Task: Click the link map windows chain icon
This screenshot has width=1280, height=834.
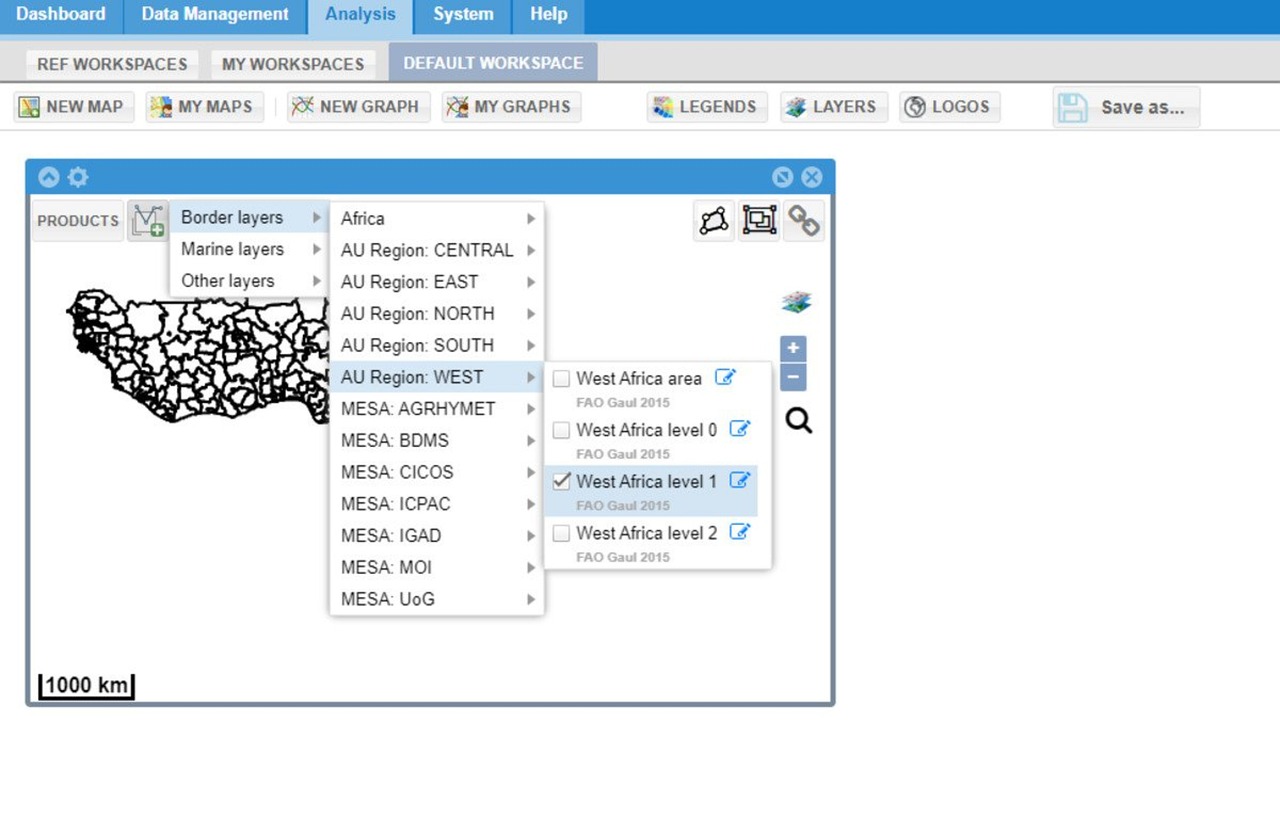Action: pos(804,220)
